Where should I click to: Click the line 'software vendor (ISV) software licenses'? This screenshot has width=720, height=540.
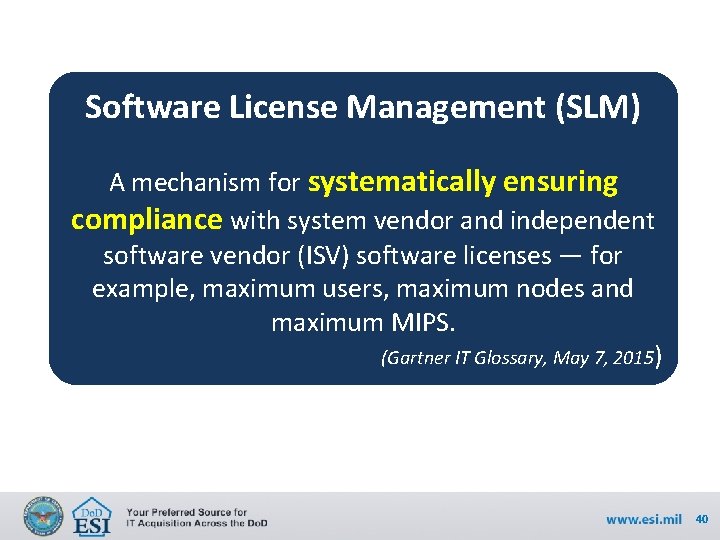pos(327,256)
